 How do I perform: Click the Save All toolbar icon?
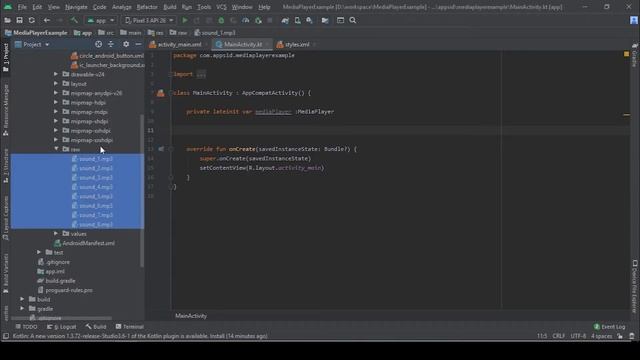19,20
